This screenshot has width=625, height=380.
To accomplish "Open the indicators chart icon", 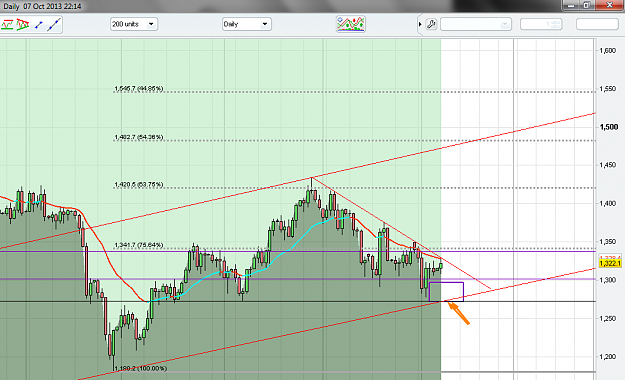I will [x=350, y=24].
